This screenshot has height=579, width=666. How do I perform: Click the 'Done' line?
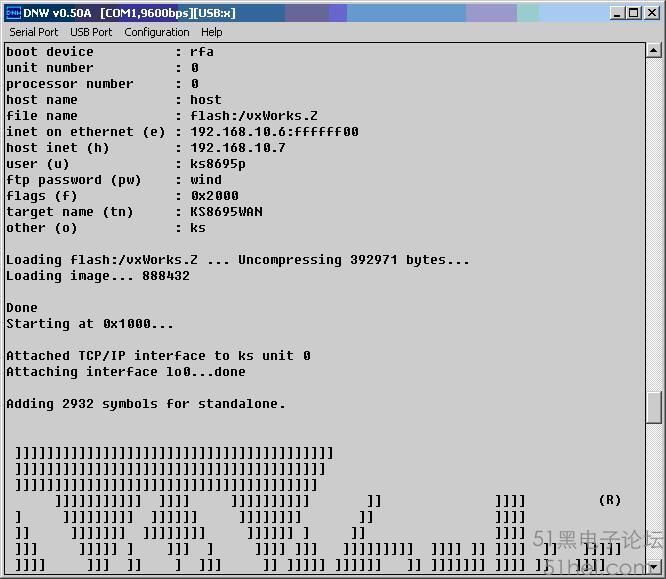click(22, 308)
